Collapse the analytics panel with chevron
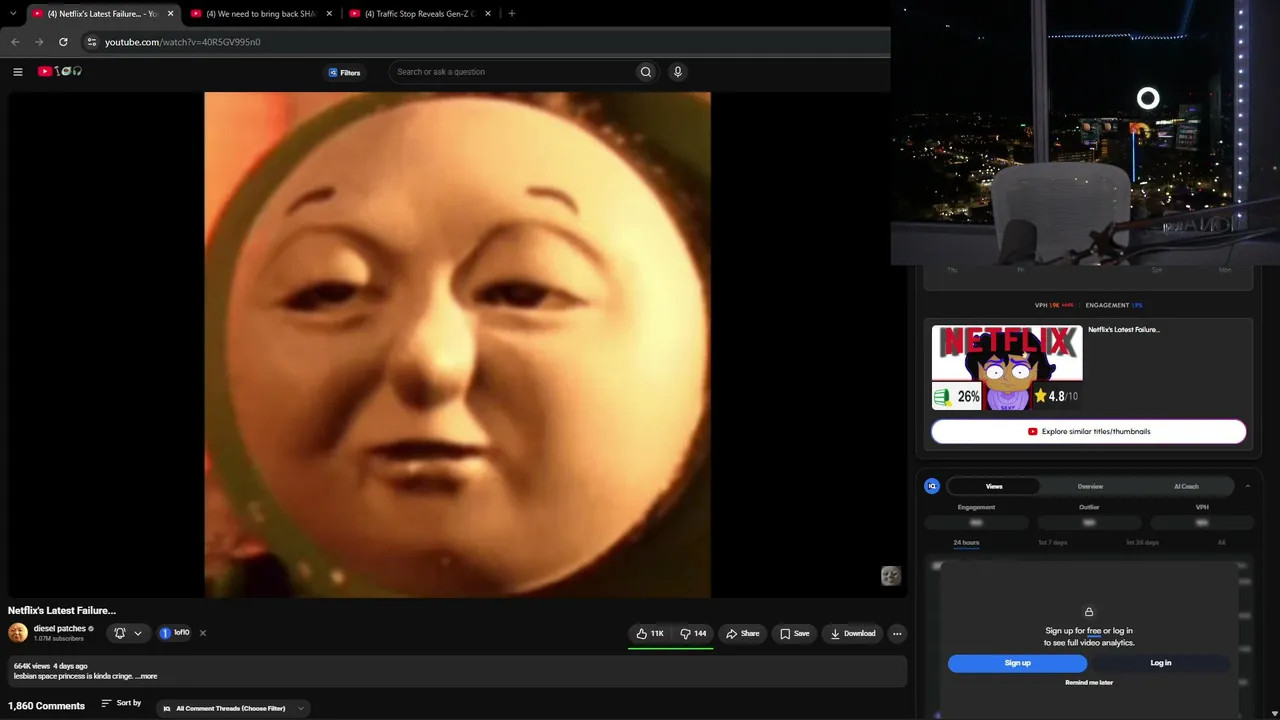 pos(1247,486)
